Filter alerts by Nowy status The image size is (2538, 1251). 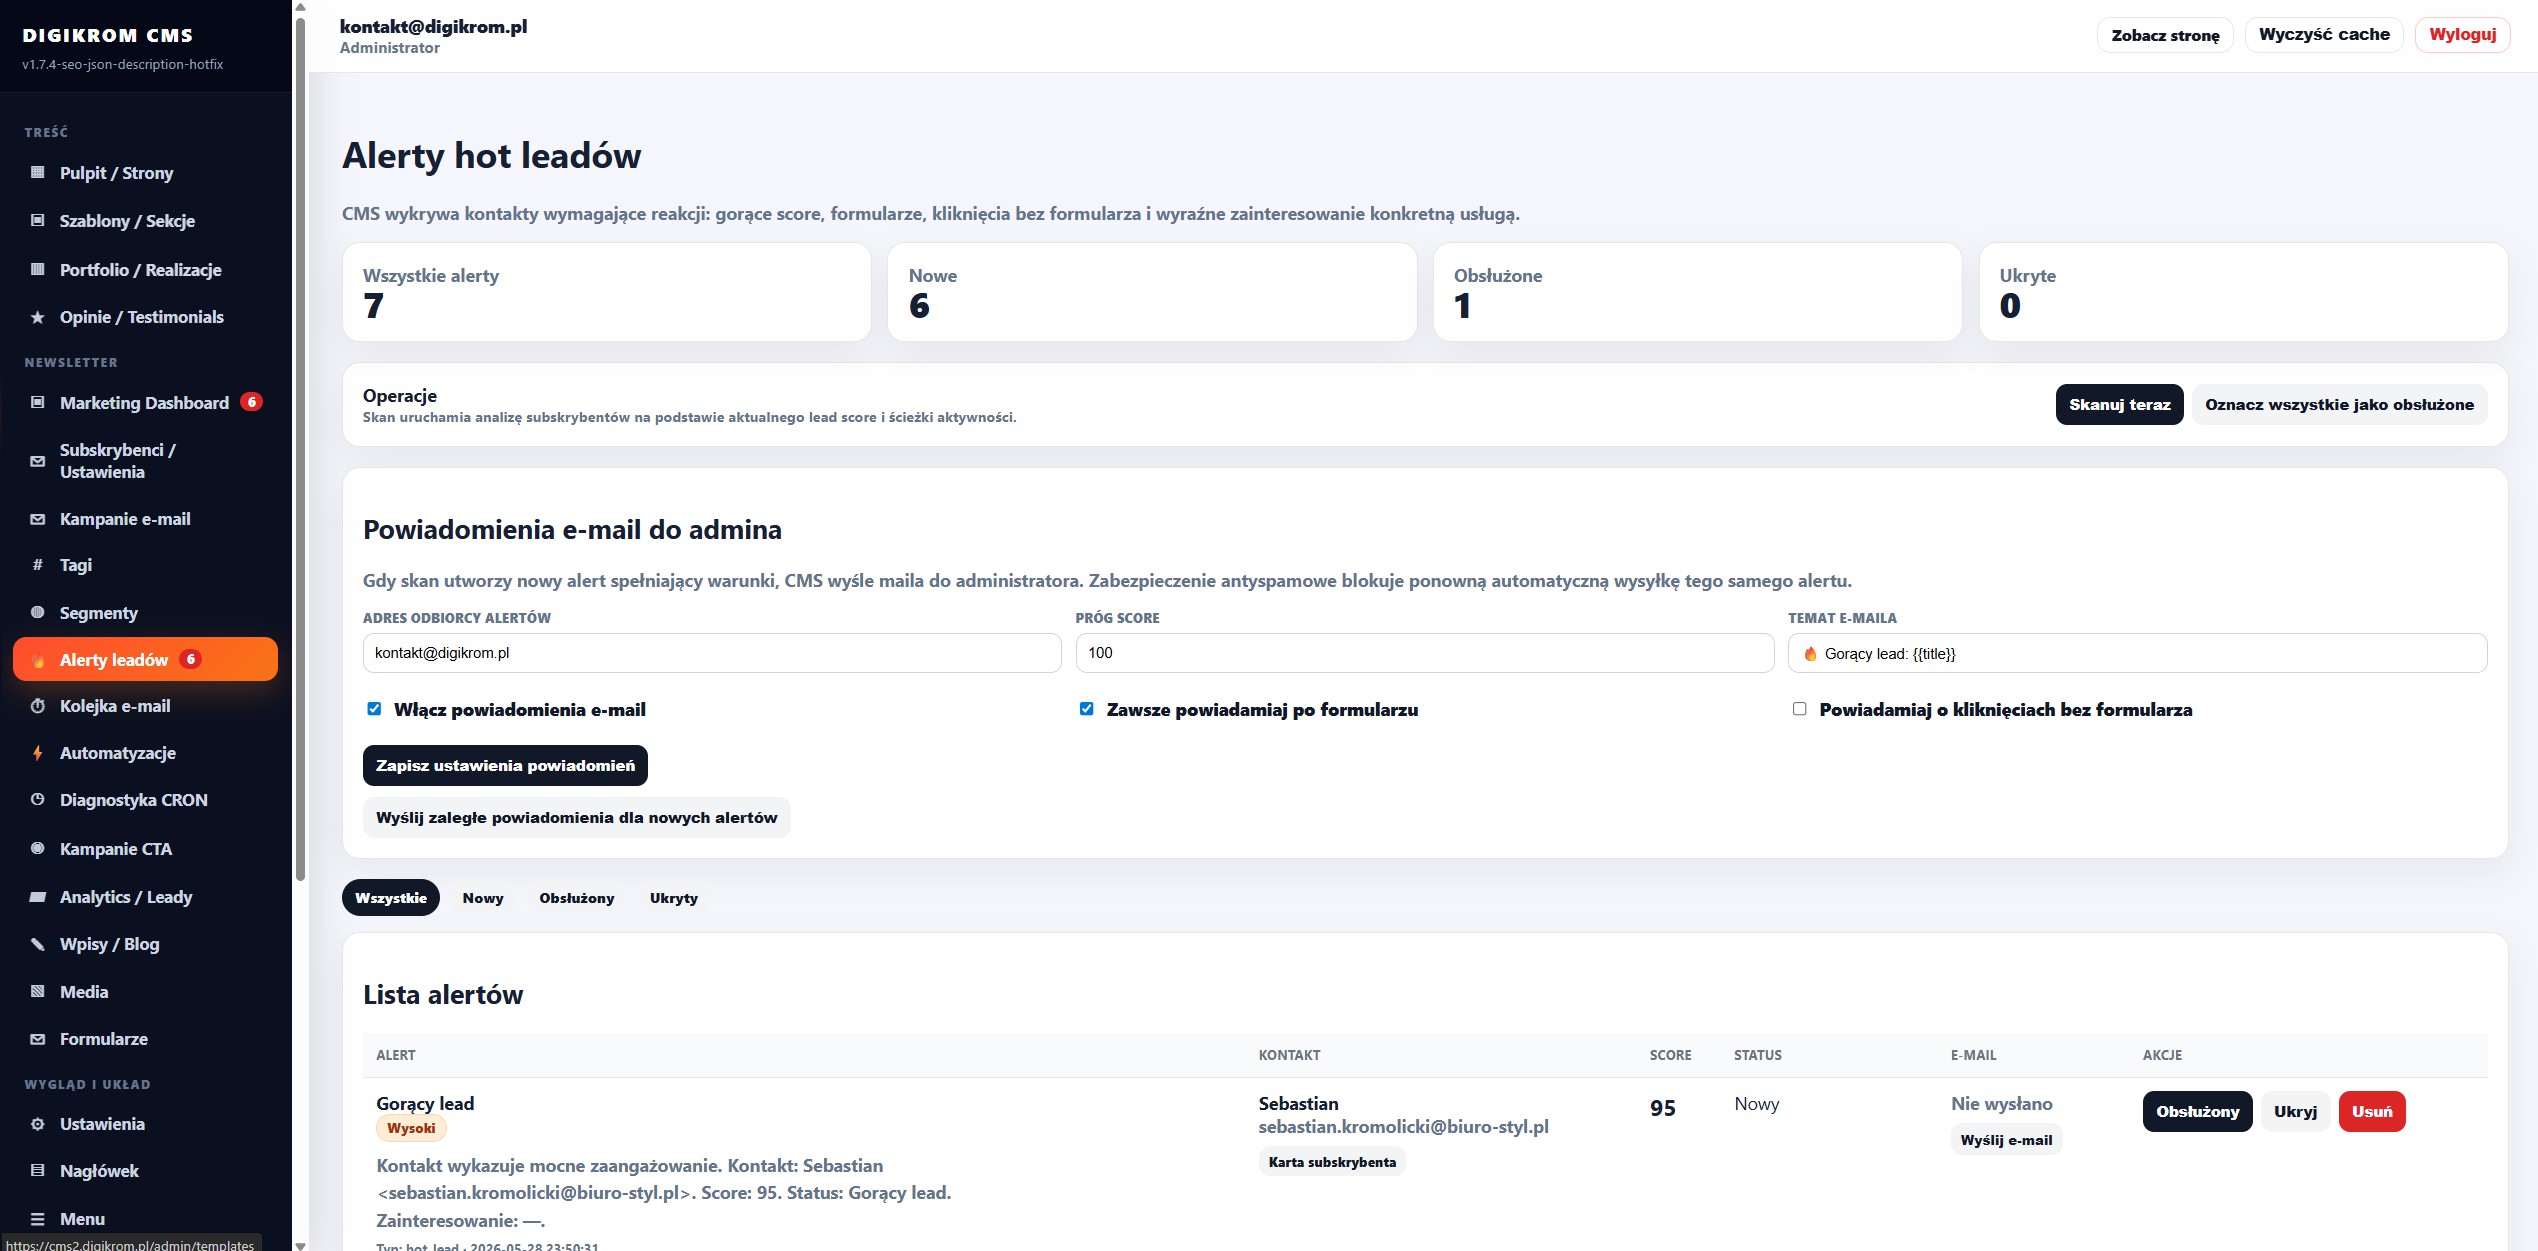coord(483,898)
